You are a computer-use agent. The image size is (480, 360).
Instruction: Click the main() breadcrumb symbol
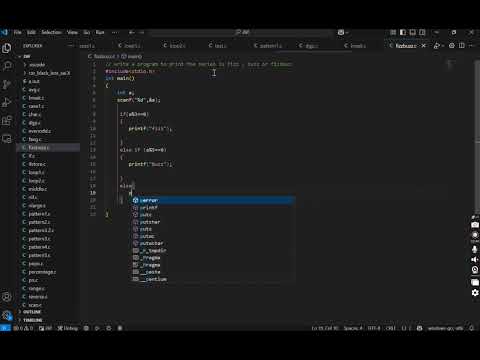(132, 57)
